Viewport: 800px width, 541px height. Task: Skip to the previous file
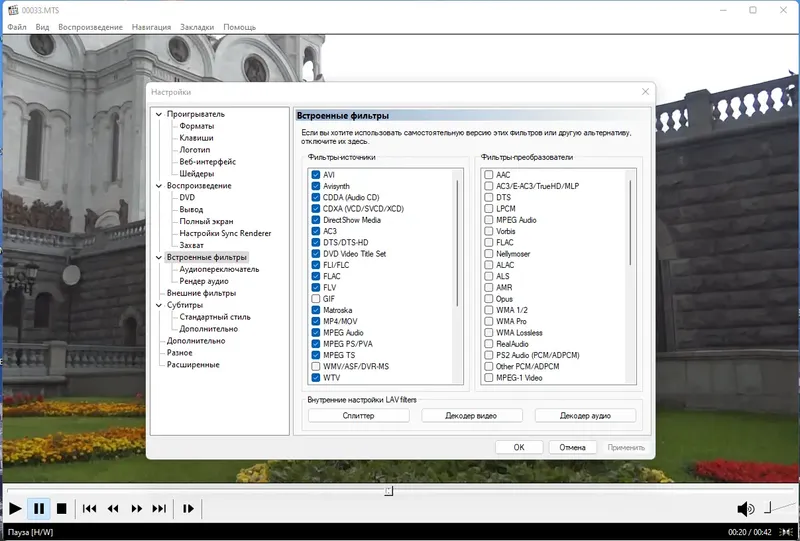pos(89,508)
